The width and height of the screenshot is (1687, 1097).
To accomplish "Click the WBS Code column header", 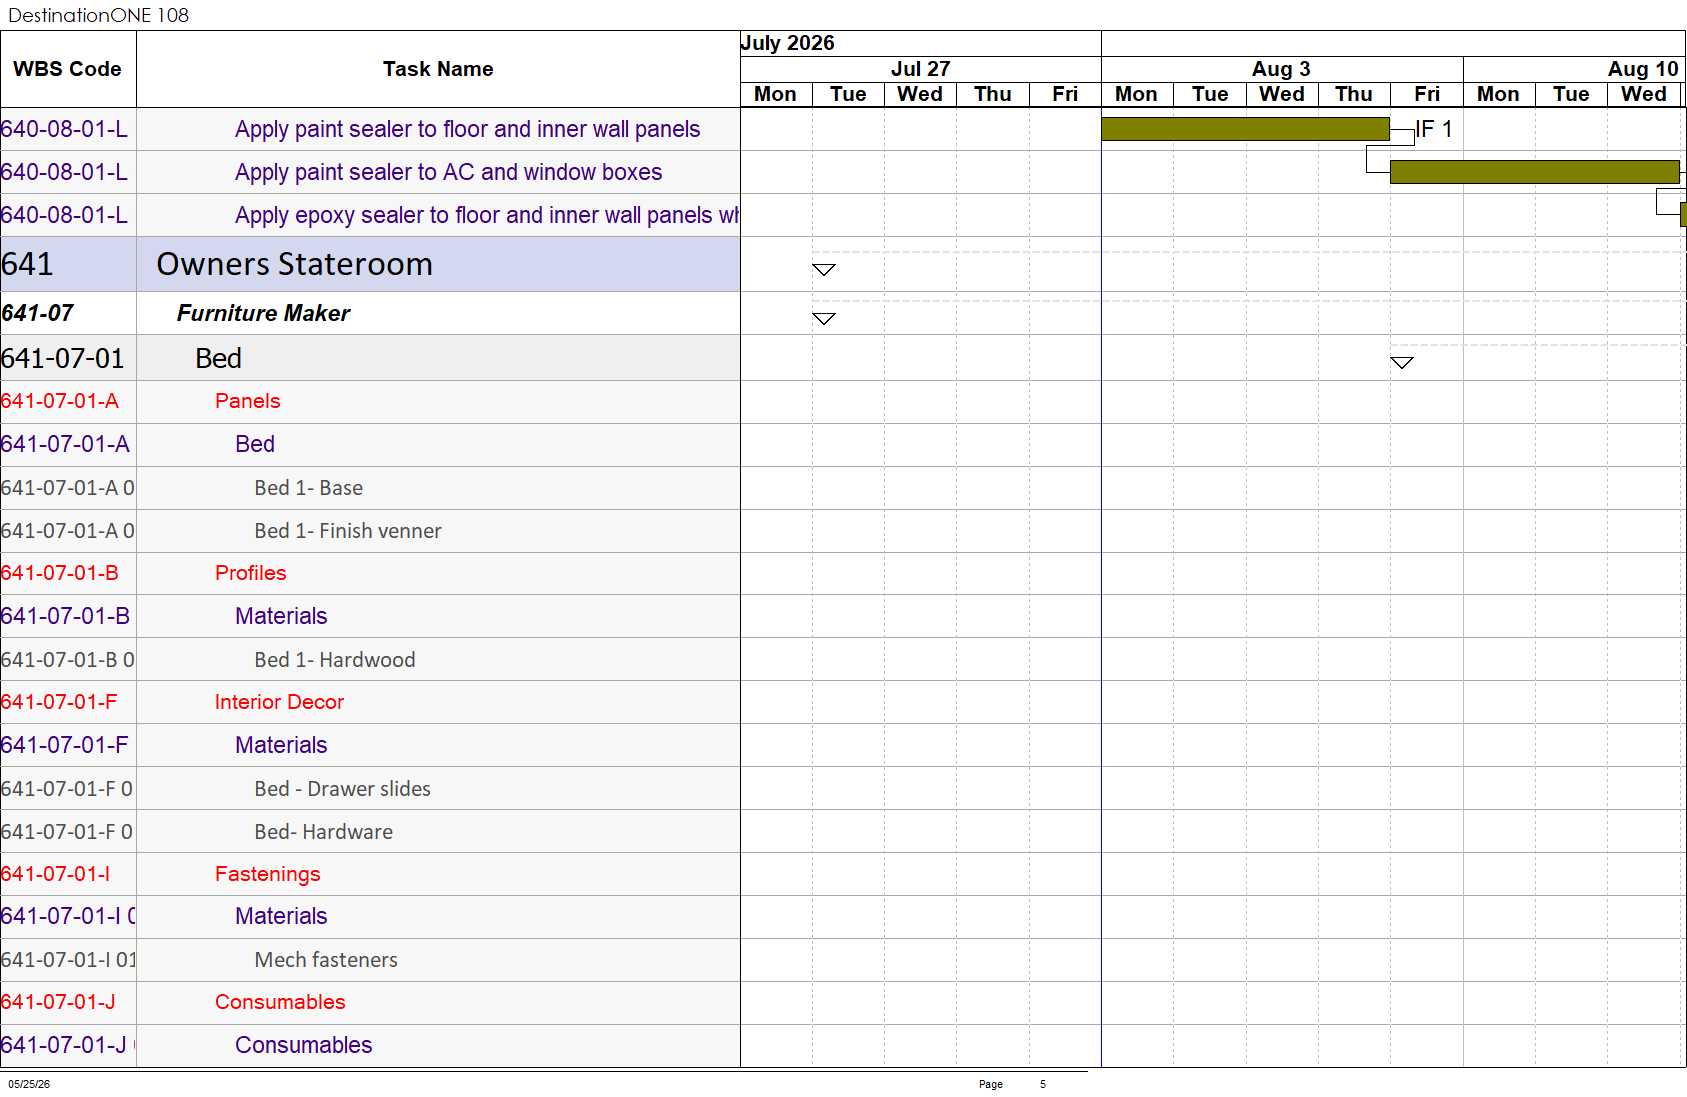I will [x=68, y=69].
